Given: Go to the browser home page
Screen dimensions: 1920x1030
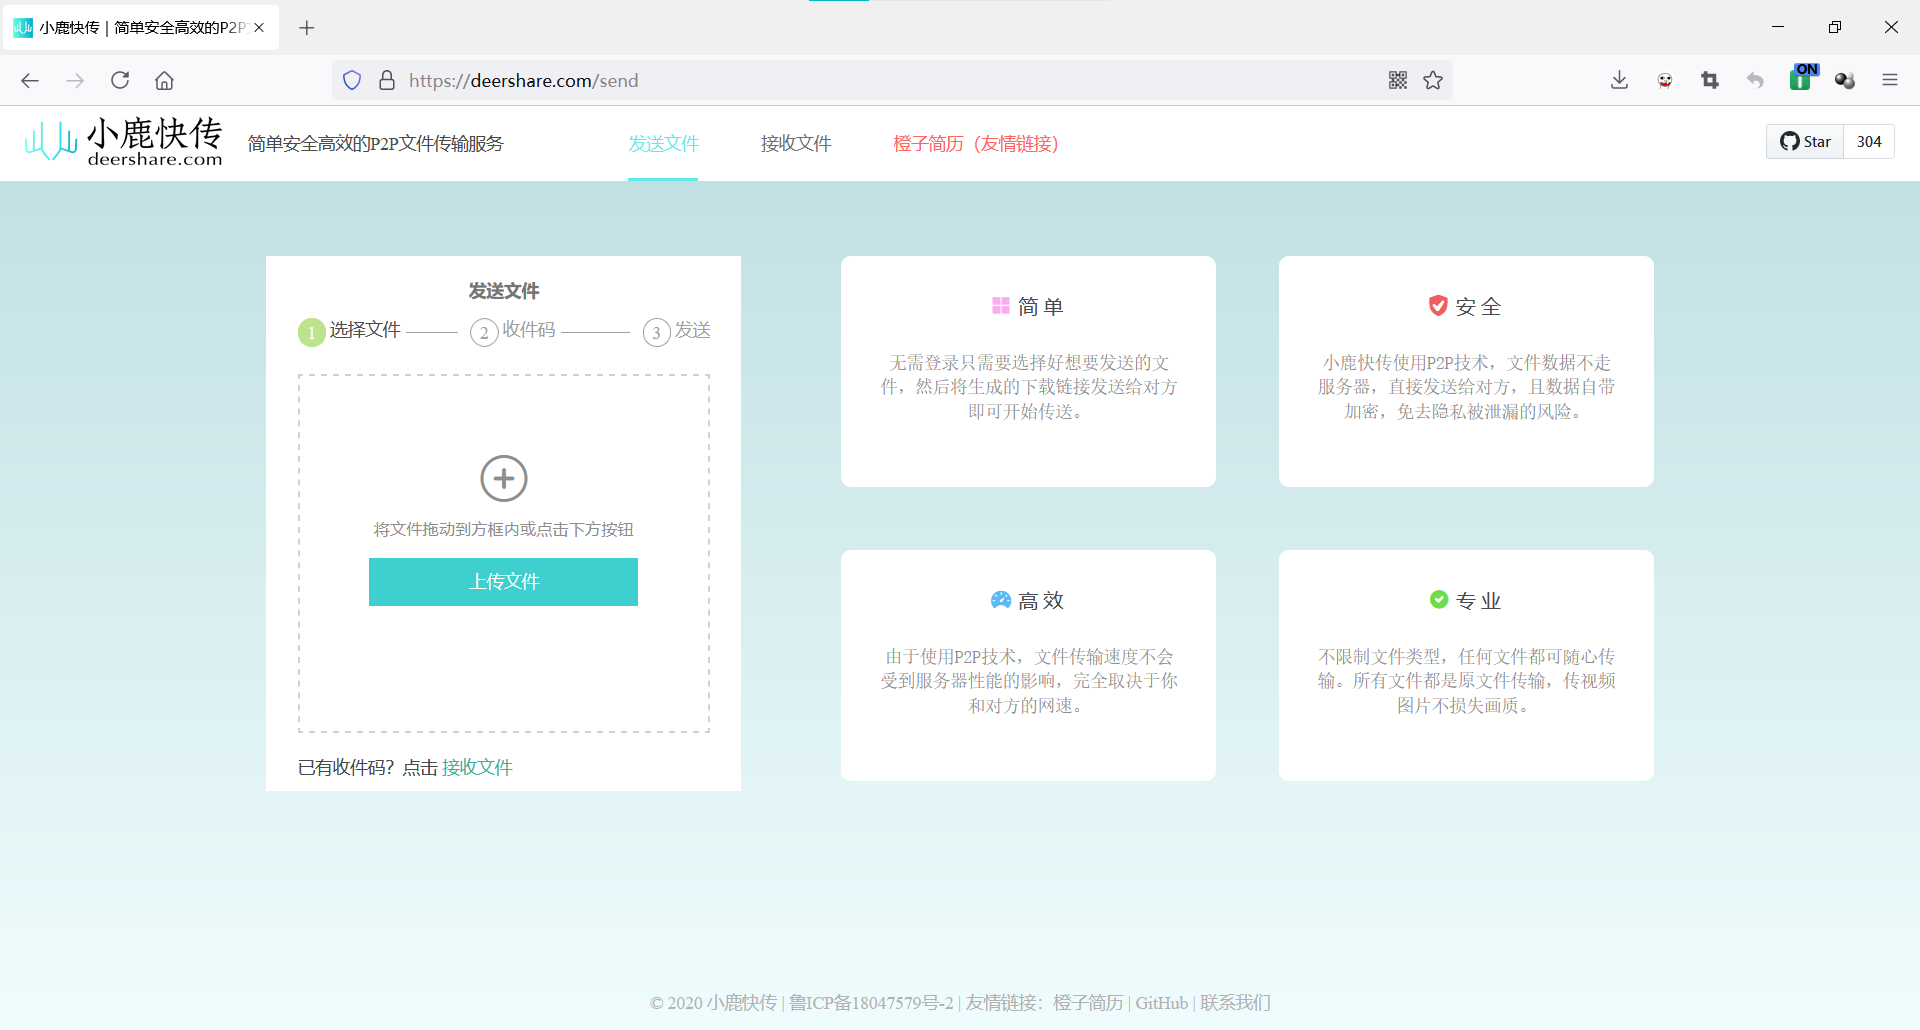Looking at the screenshot, I should tap(165, 80).
